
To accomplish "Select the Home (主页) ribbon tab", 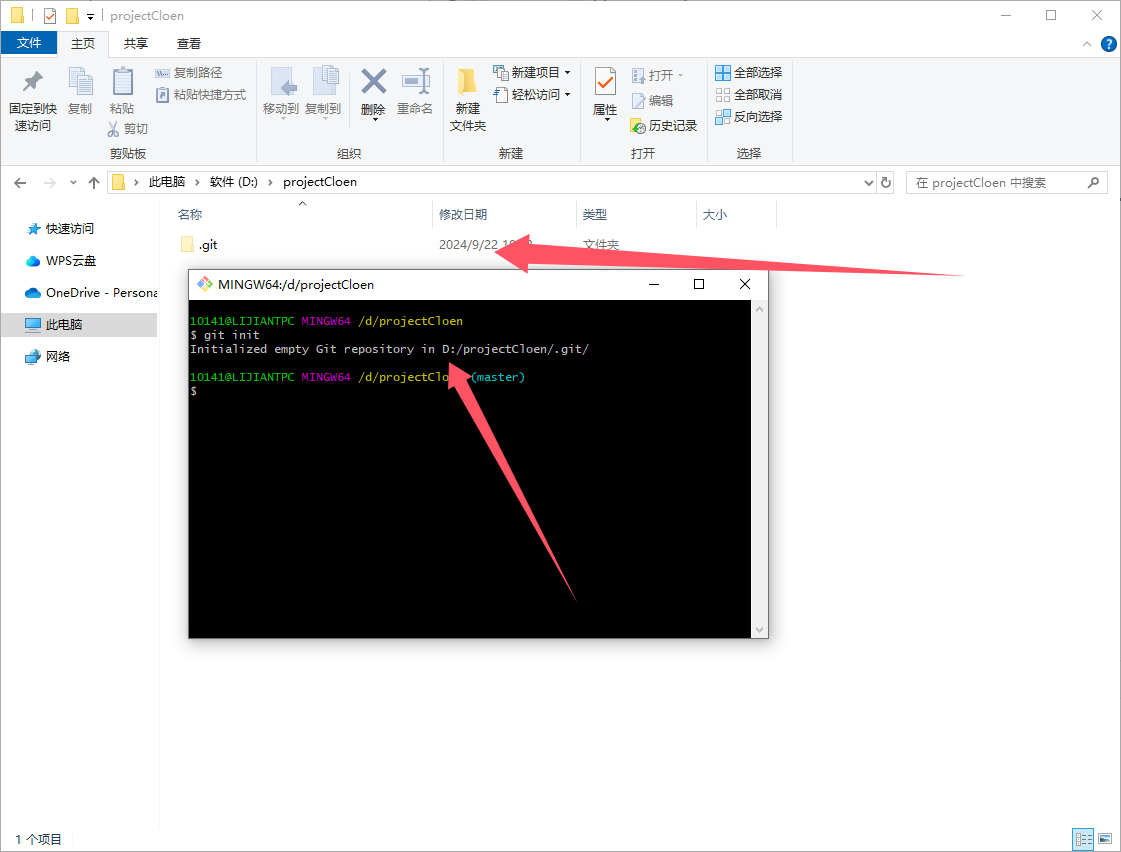I will pyautogui.click(x=83, y=44).
